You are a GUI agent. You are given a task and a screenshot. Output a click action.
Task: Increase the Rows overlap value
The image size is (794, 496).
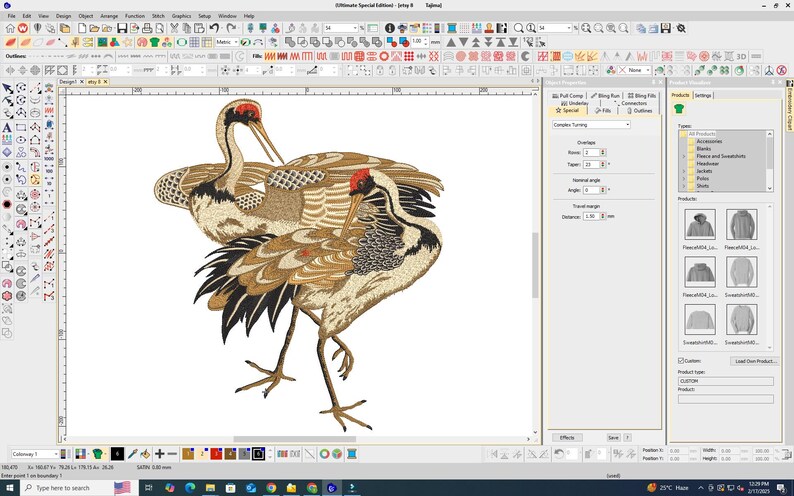tap(603, 150)
